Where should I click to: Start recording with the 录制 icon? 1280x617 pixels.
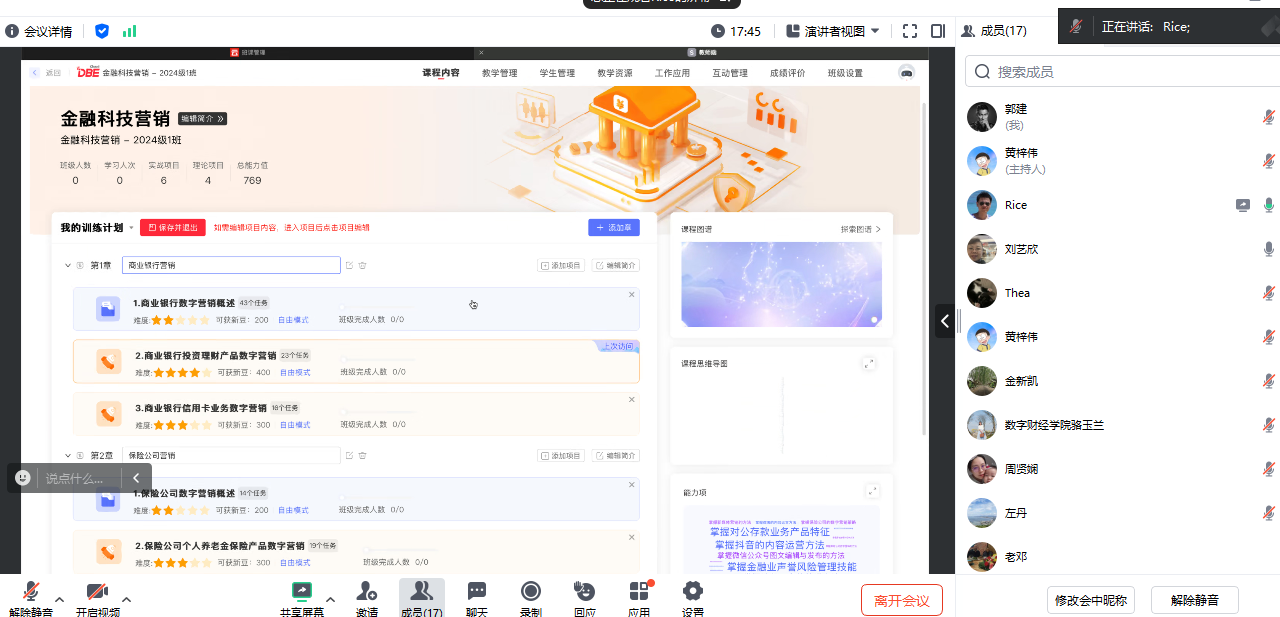531,592
